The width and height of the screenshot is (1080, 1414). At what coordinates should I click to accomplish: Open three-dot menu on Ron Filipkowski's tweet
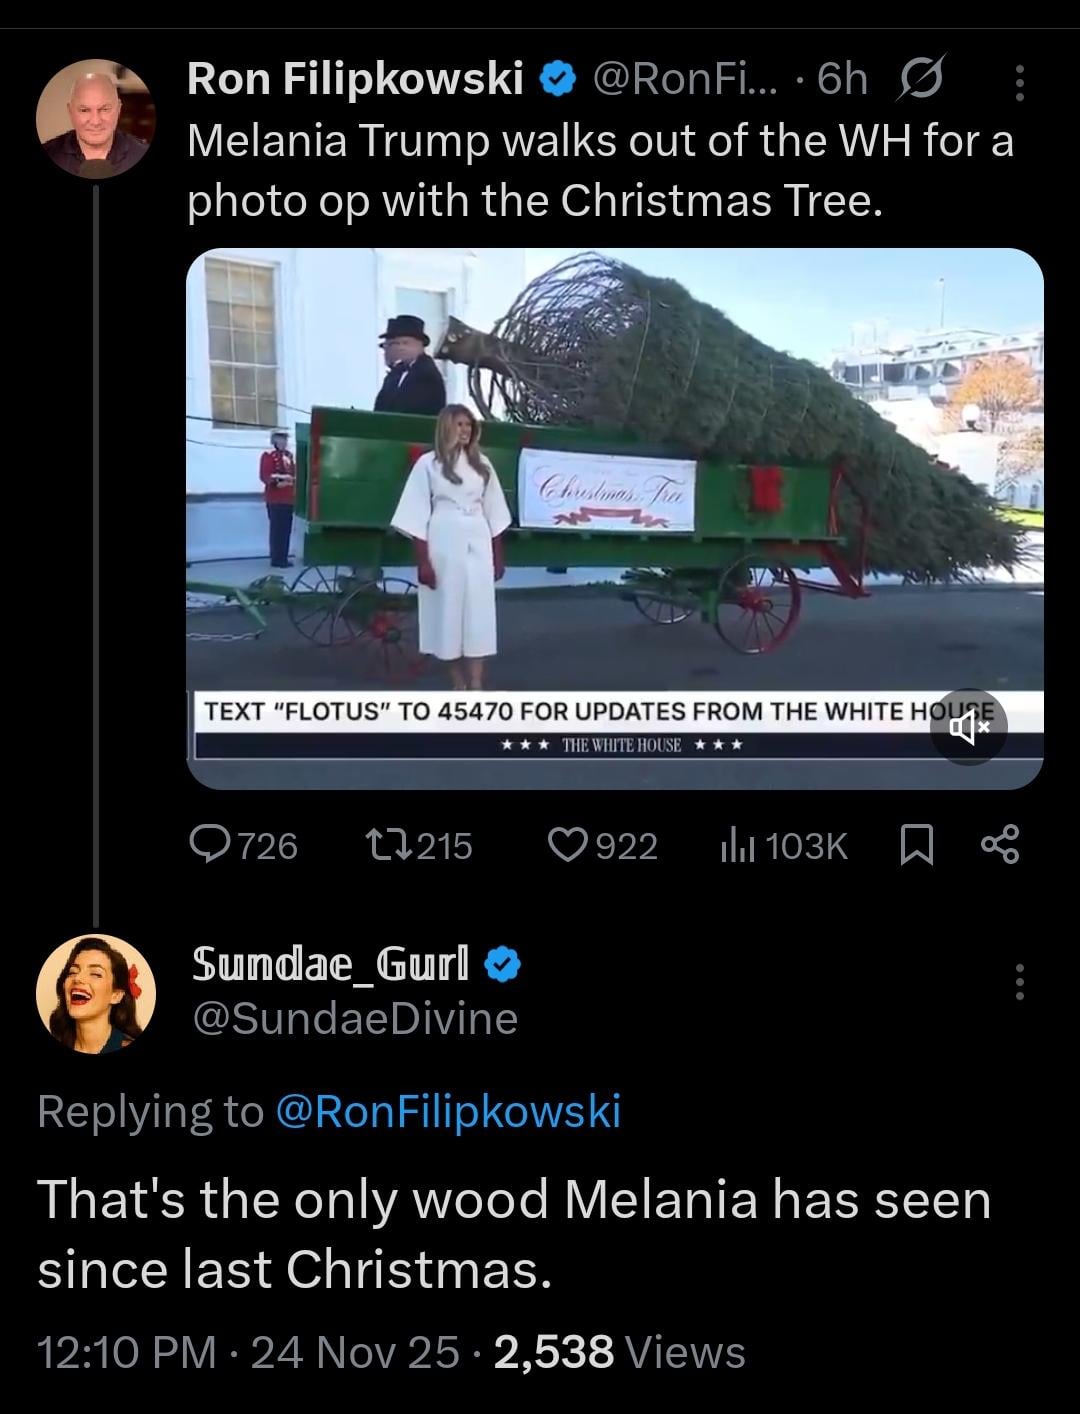1019,83
